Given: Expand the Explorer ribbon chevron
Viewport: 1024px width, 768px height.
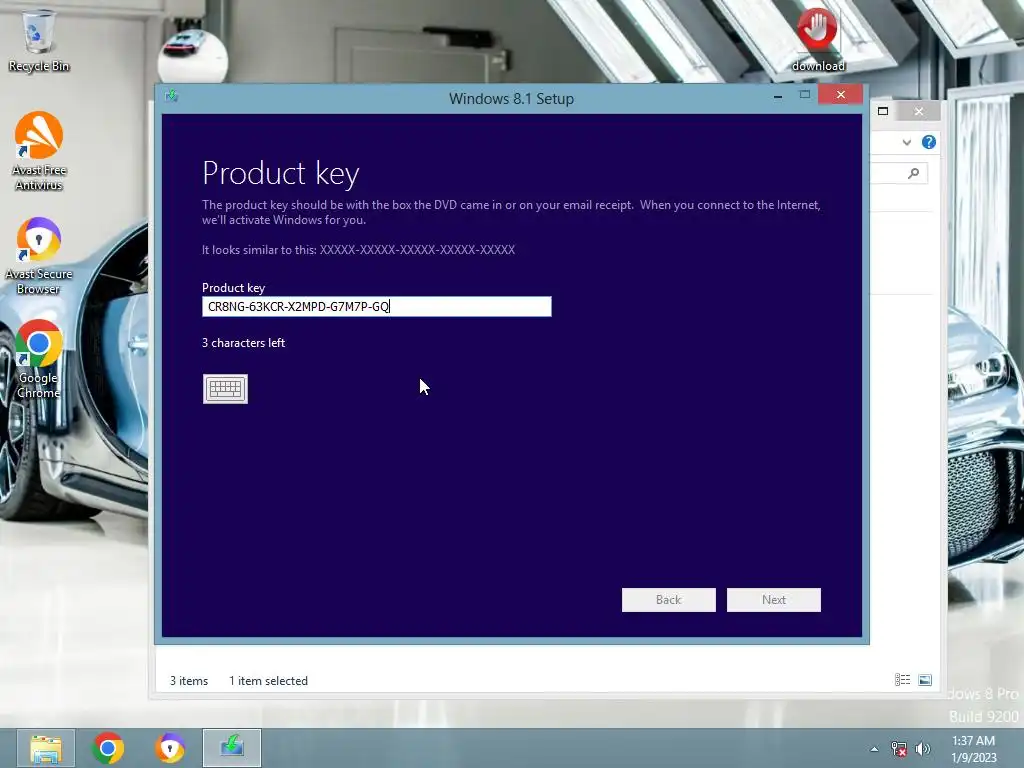Looking at the screenshot, I should tap(906, 142).
